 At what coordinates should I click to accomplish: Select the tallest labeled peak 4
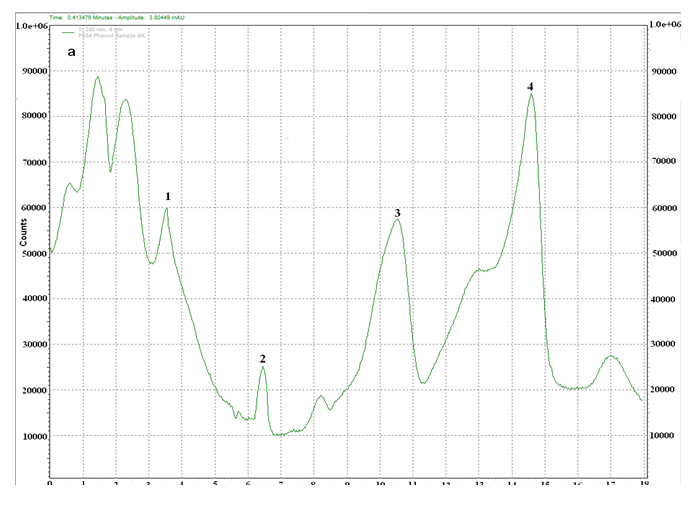[x=530, y=87]
